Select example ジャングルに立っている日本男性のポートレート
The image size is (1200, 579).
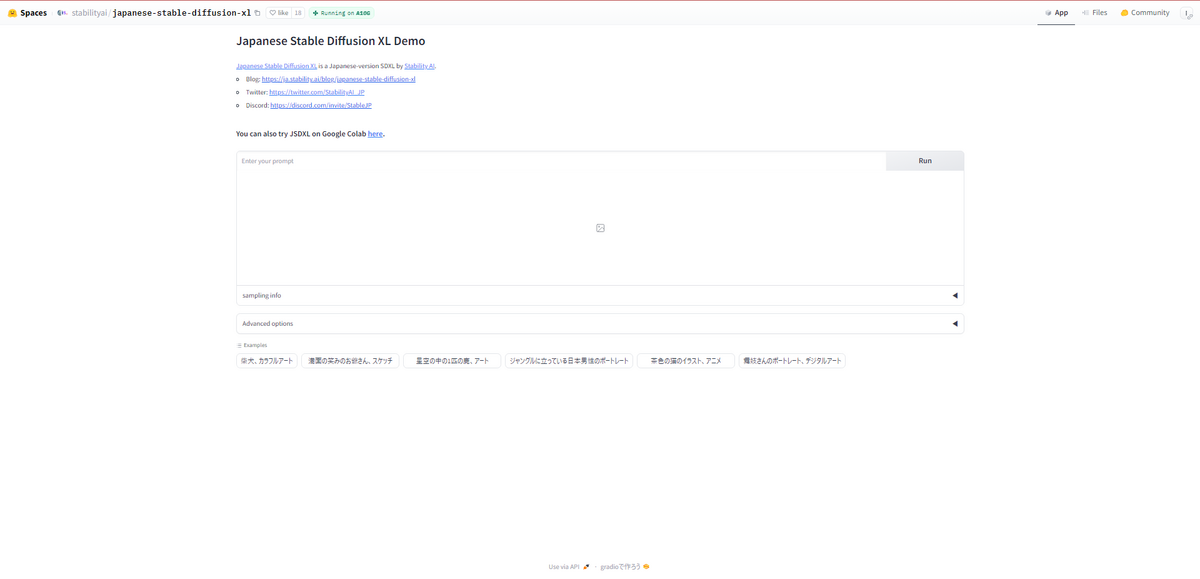coord(569,361)
